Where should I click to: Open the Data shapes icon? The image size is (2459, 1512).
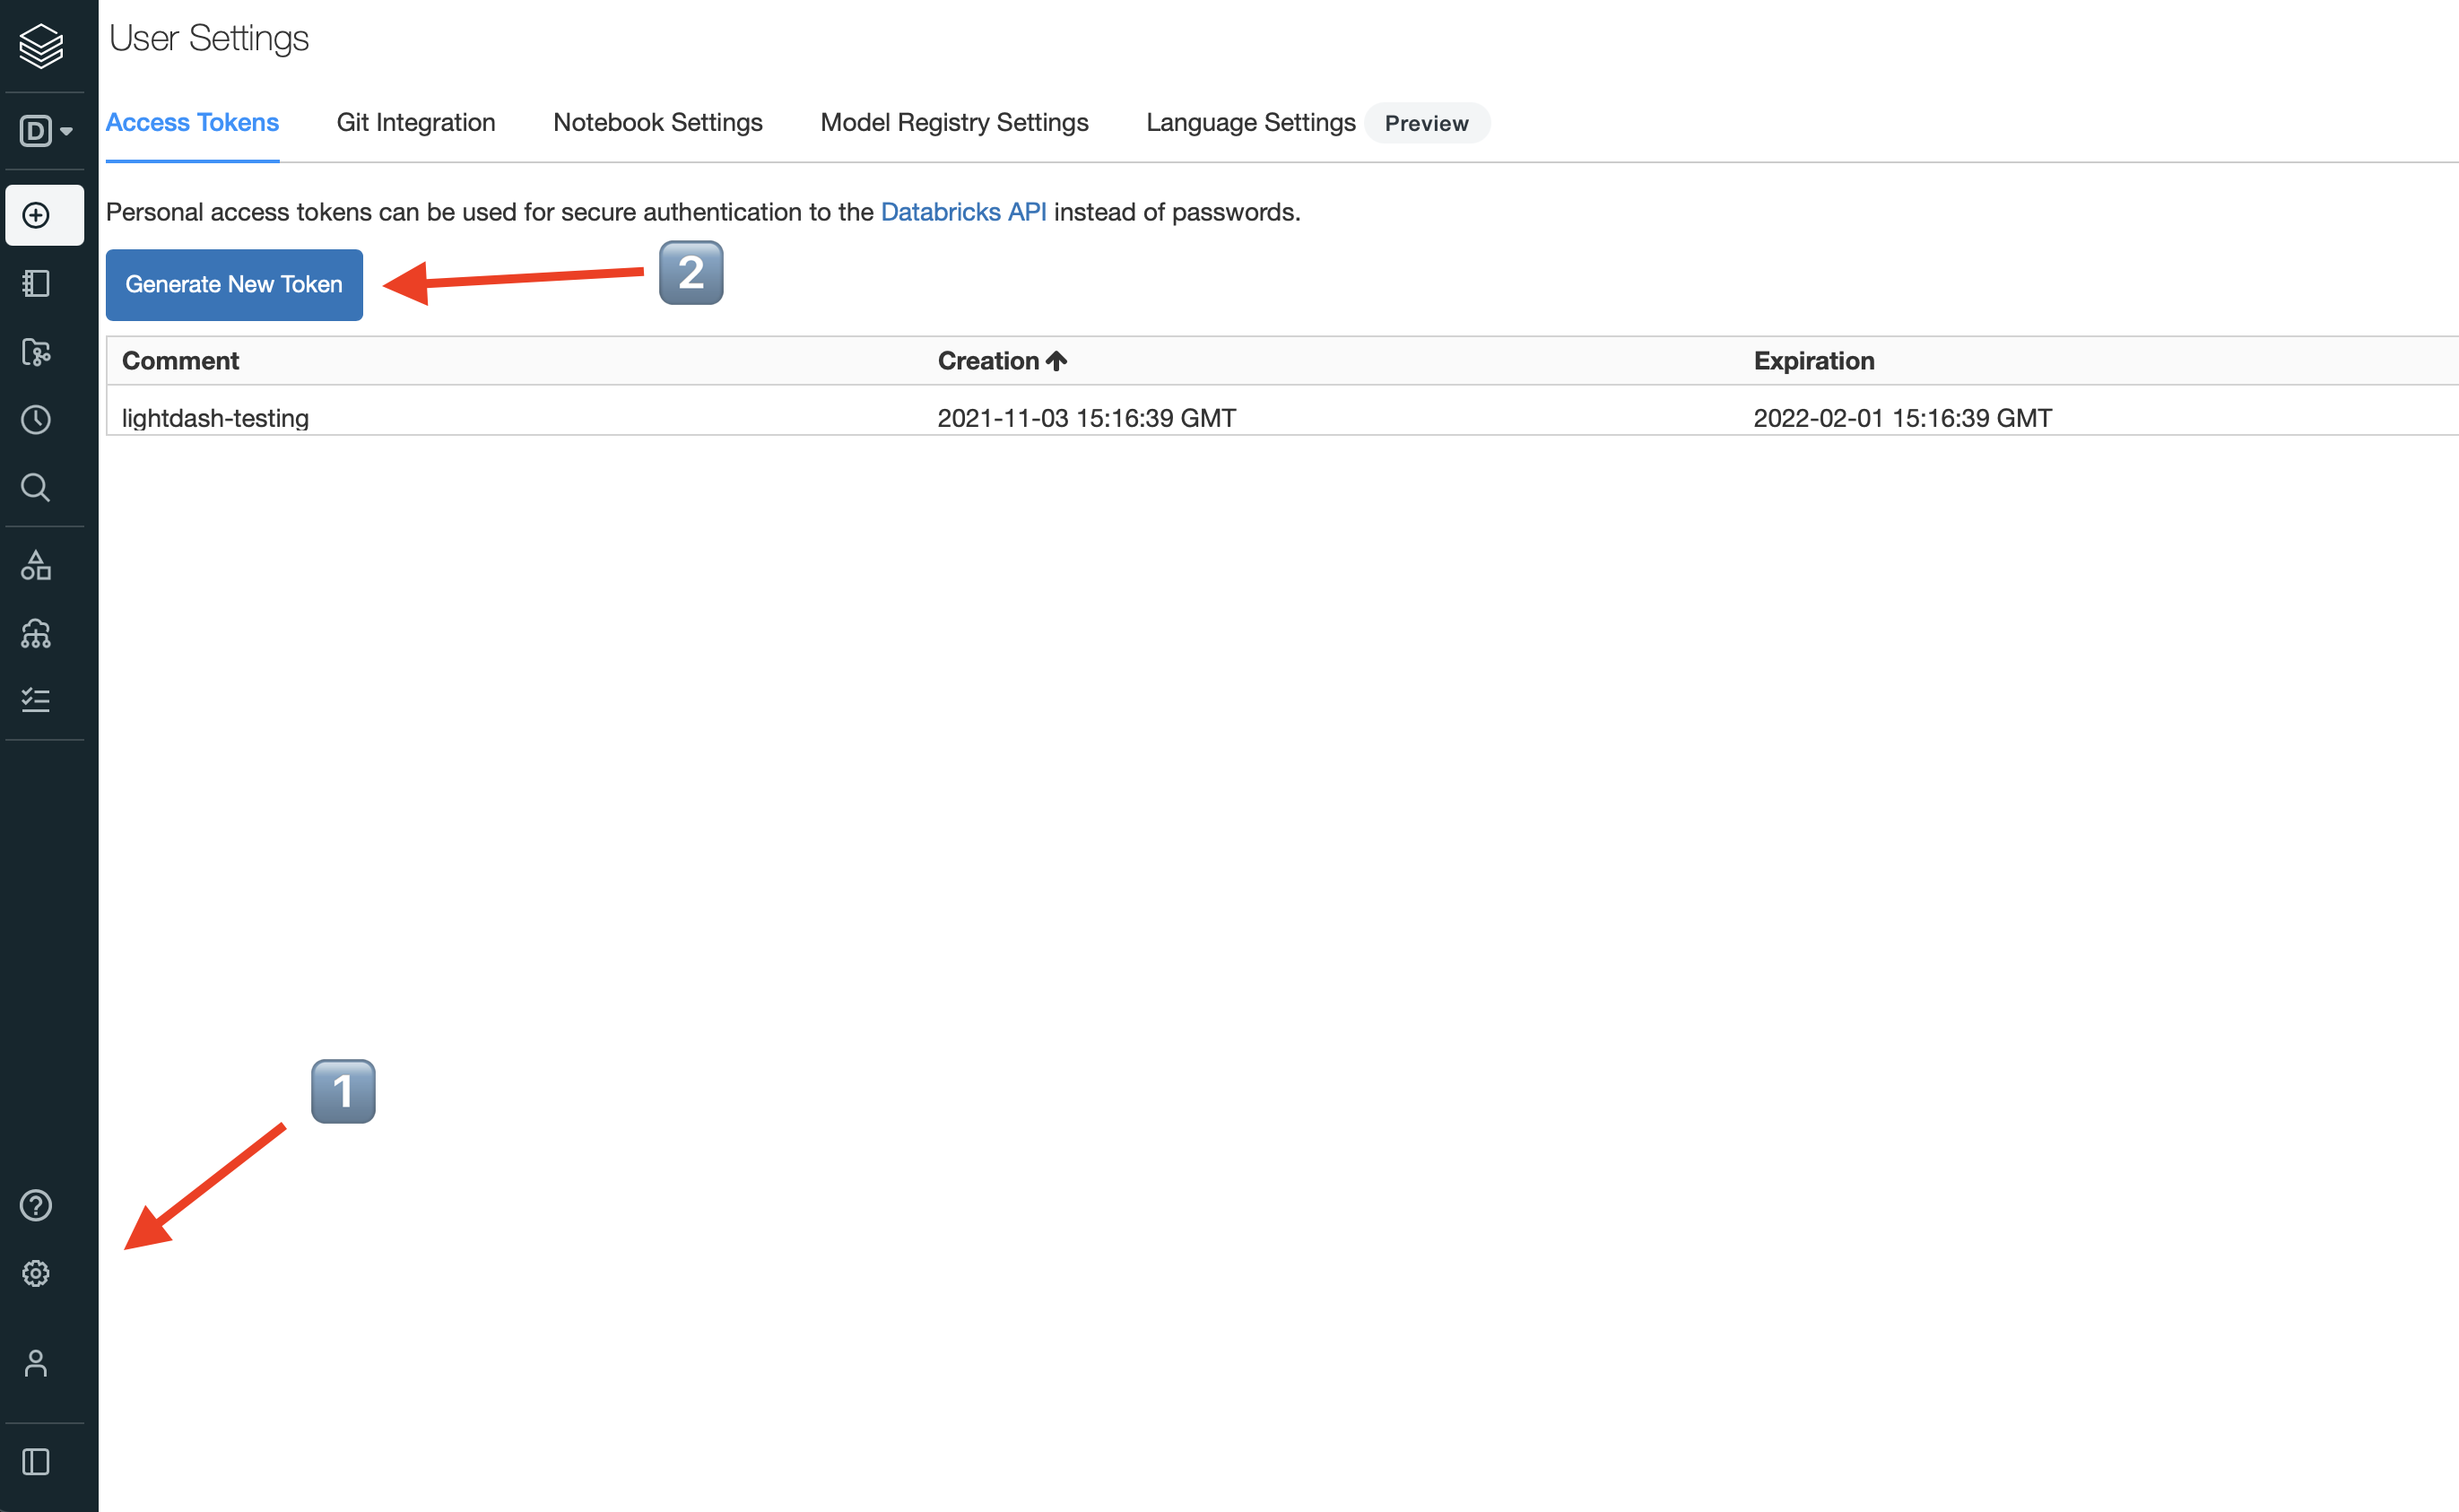click(x=37, y=565)
